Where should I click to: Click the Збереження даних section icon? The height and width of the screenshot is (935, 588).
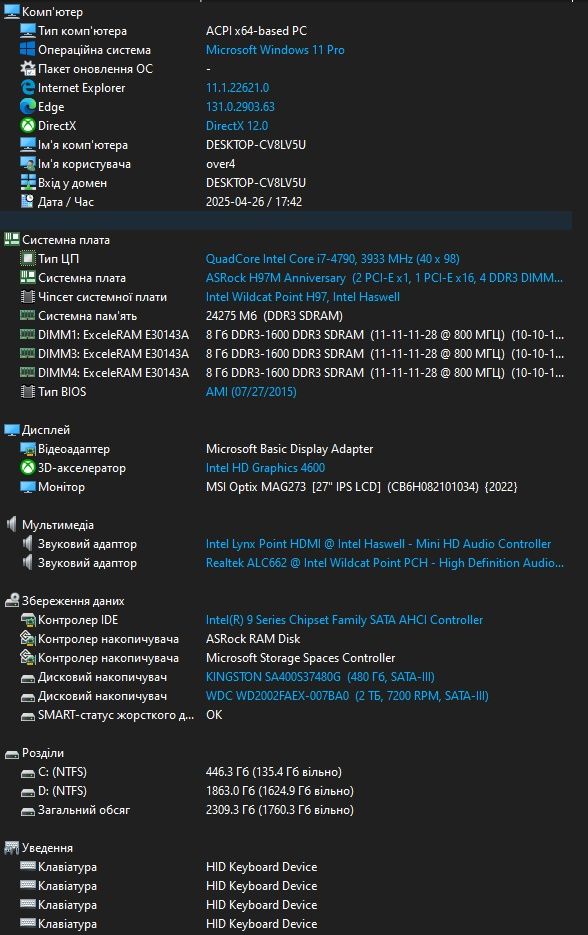(11, 600)
